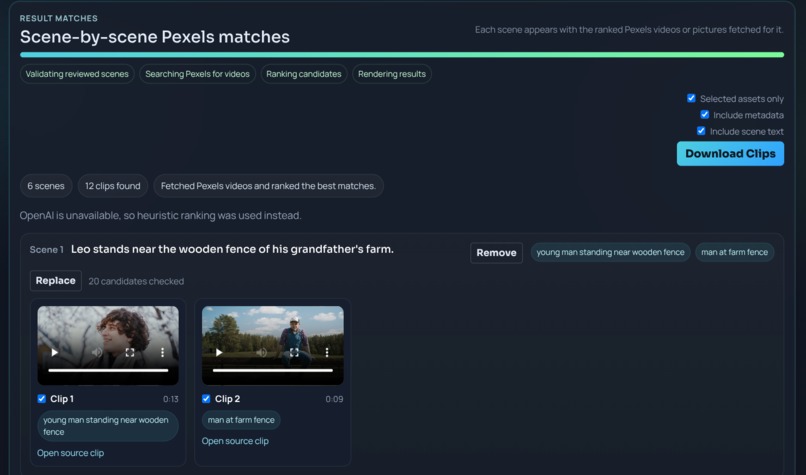Toggle the Selected assets only checkbox
Image resolution: width=806 pixels, height=475 pixels.
[691, 98]
